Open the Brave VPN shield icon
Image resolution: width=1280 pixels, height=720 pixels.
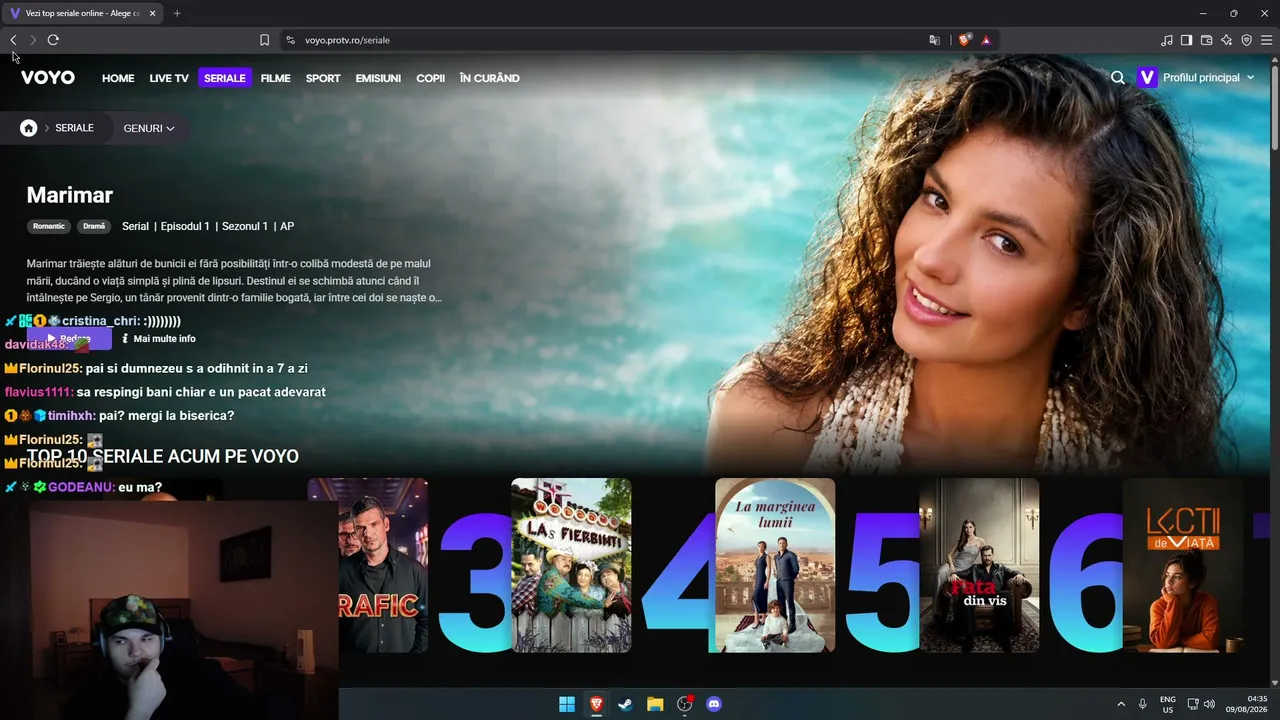[x=1246, y=40]
